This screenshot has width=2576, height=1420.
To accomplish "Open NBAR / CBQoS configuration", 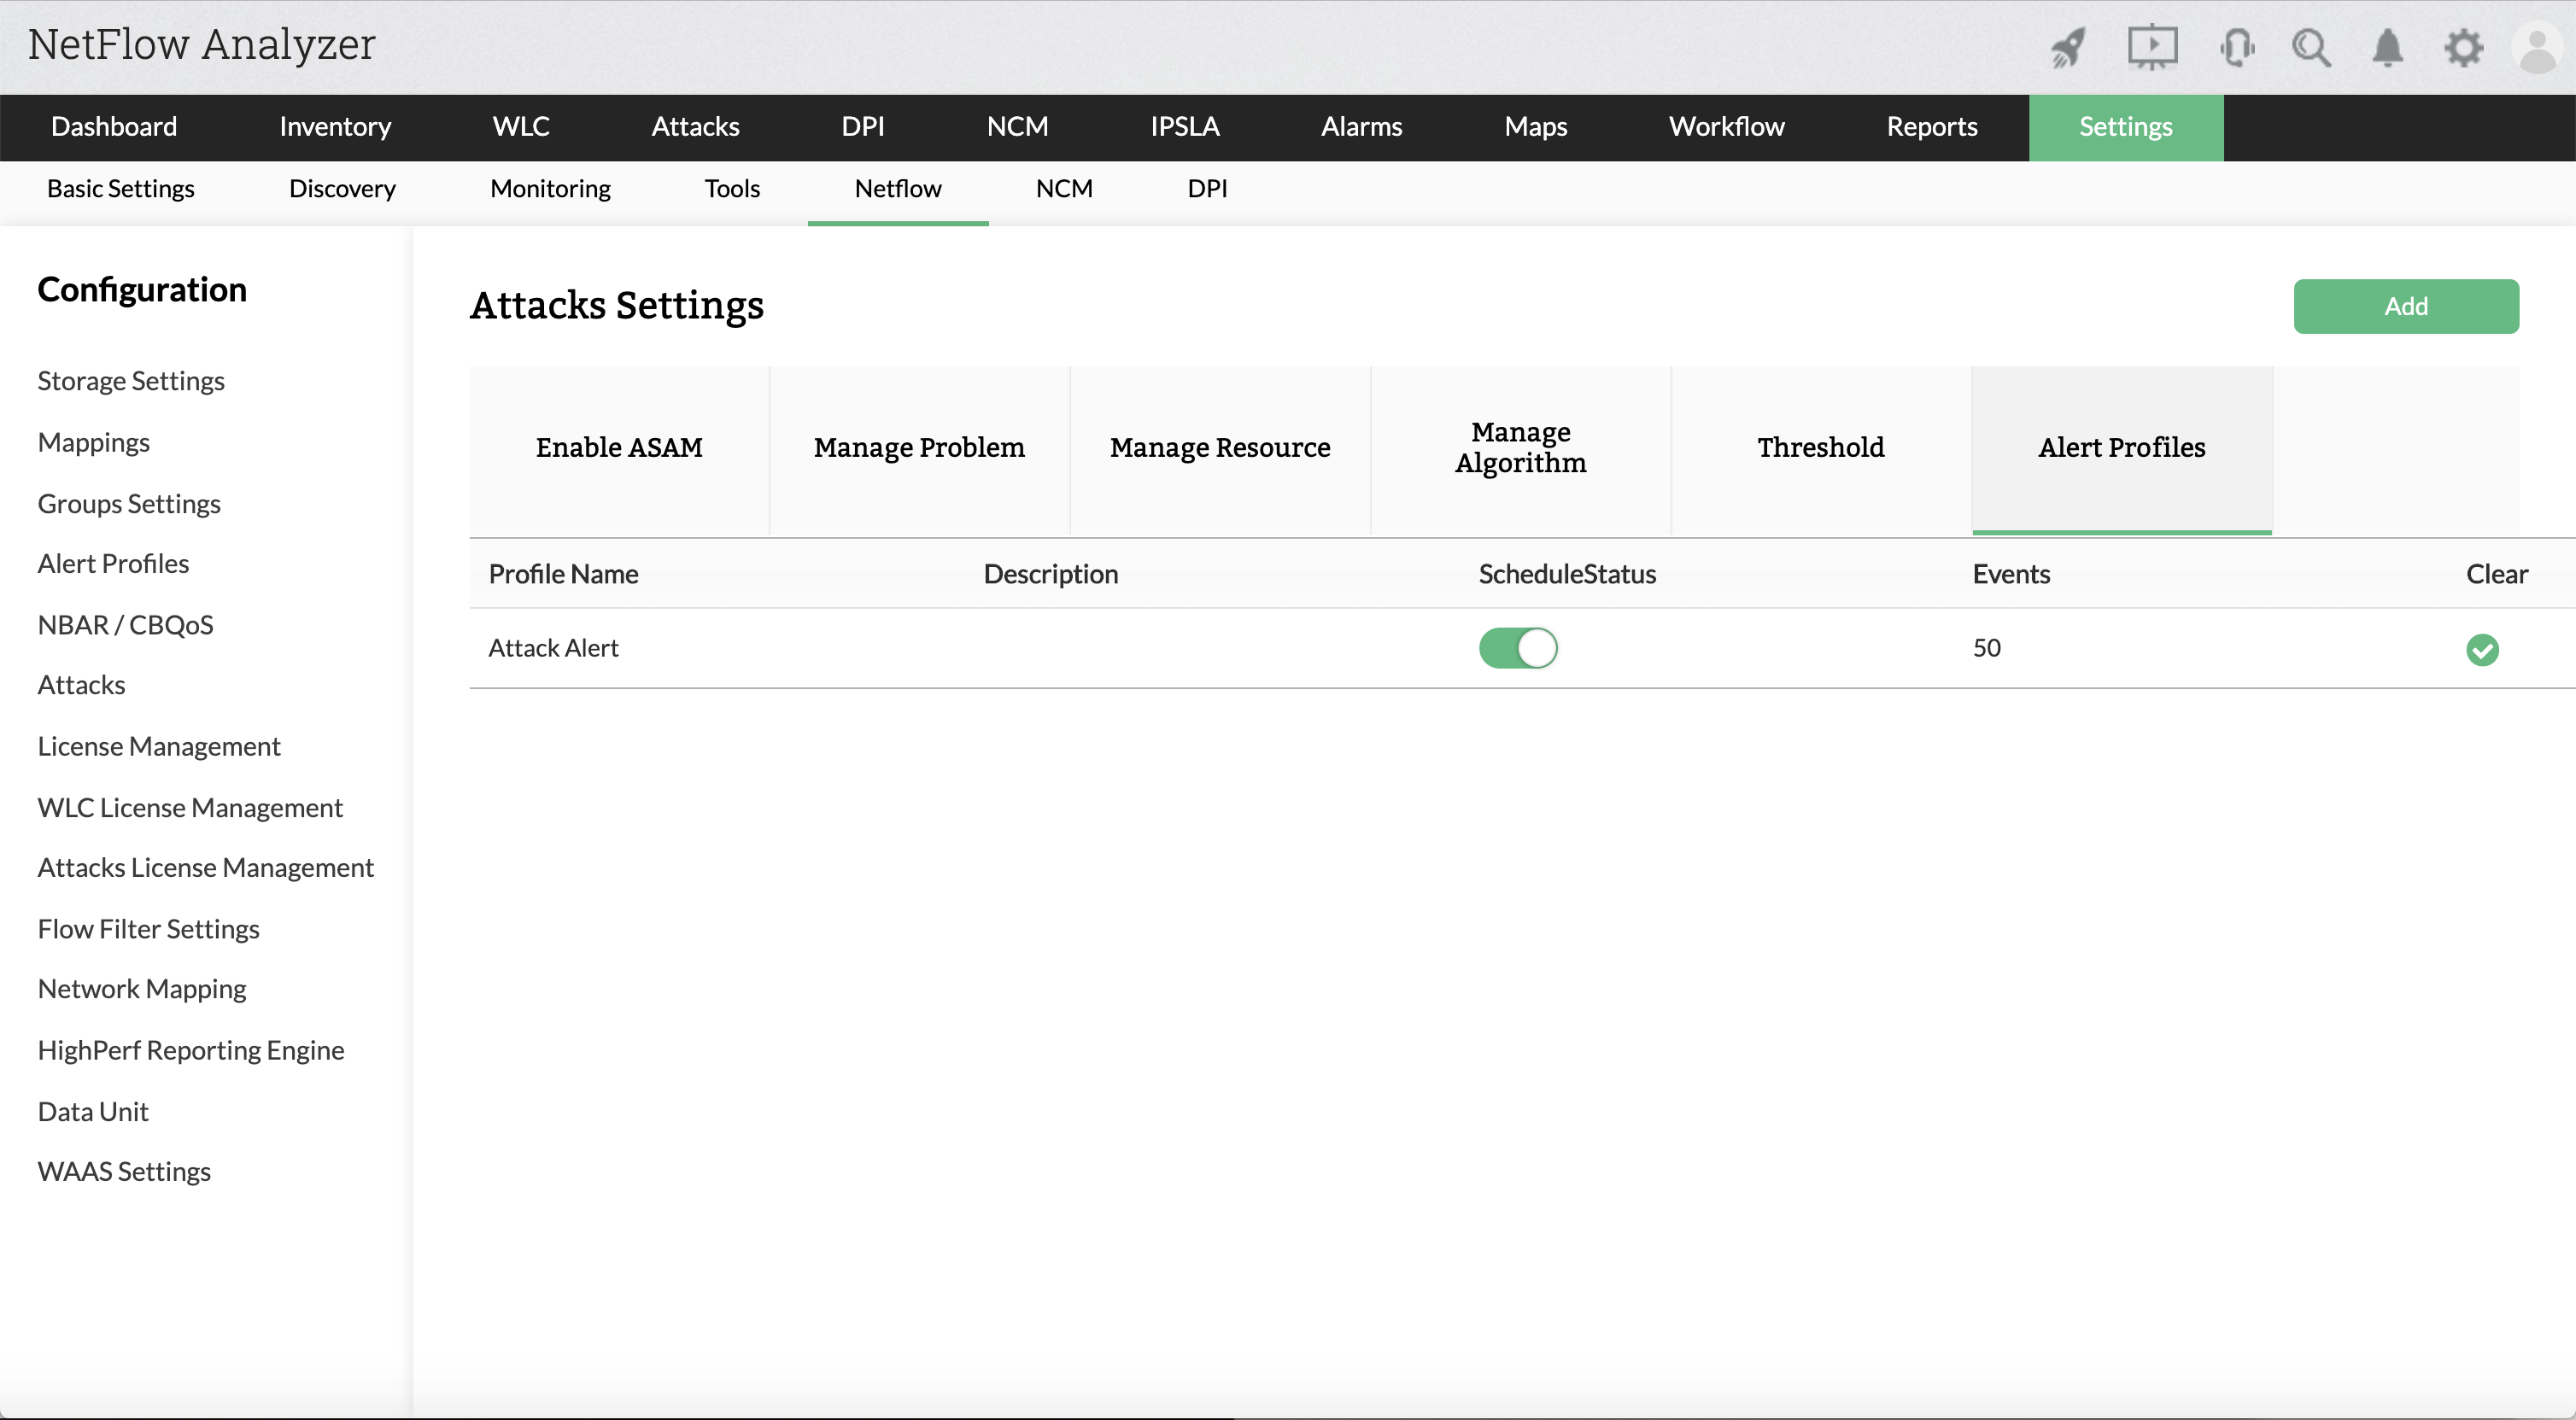I will (125, 625).
